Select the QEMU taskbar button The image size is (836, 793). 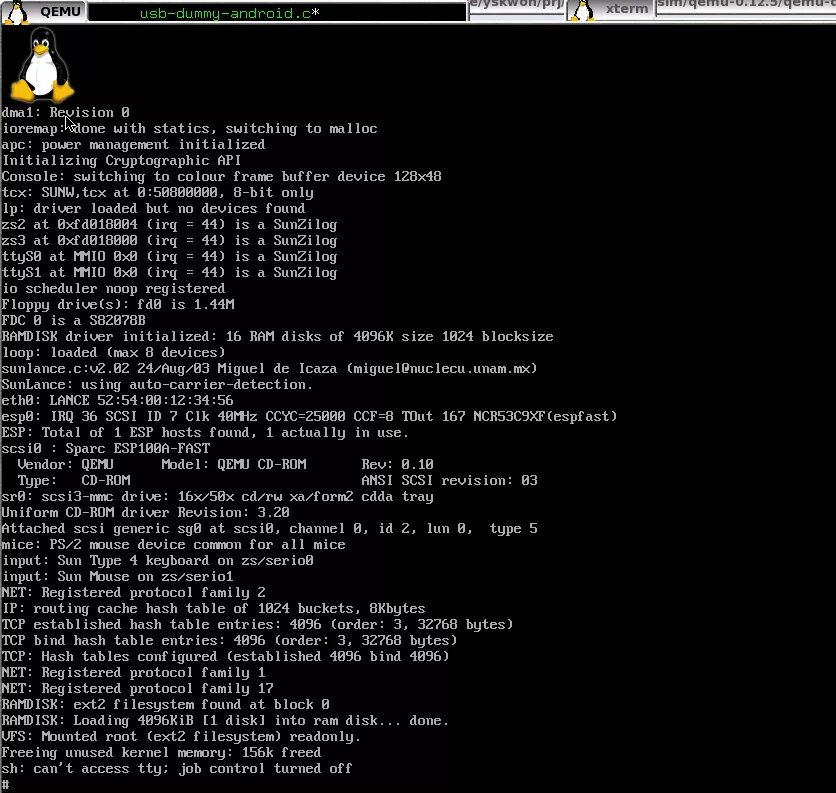point(44,11)
